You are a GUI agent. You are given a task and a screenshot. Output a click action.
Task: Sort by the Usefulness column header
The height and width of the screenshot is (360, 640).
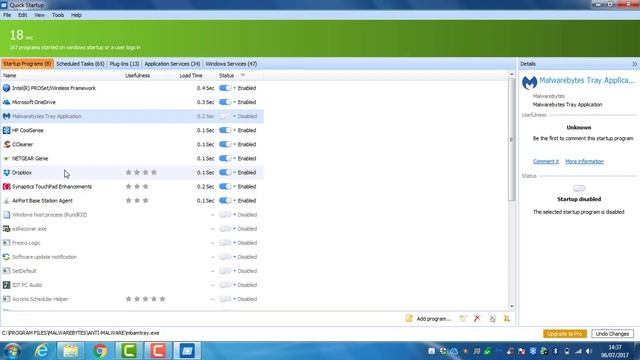click(138, 76)
